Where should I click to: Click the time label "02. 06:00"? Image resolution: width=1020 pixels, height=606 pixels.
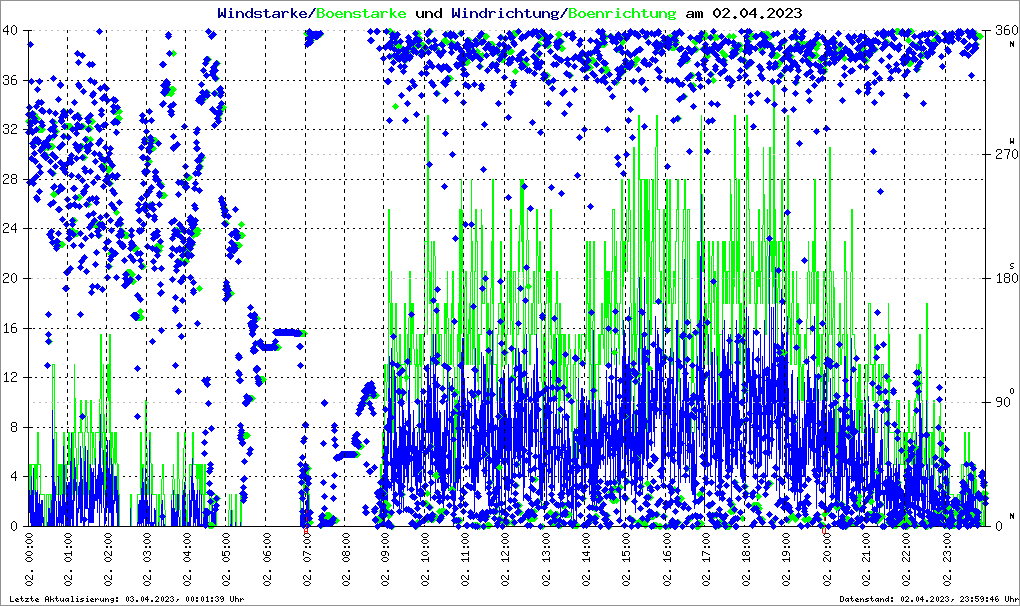pyautogui.click(x=267, y=559)
